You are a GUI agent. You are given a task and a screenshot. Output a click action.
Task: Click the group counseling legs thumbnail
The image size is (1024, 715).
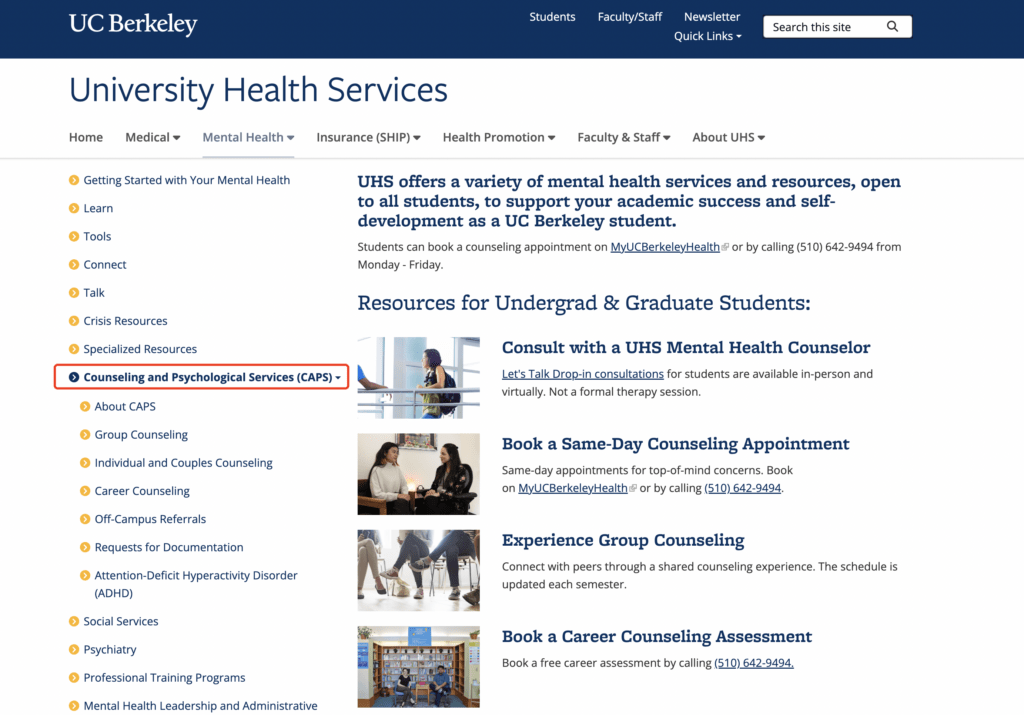(x=419, y=570)
